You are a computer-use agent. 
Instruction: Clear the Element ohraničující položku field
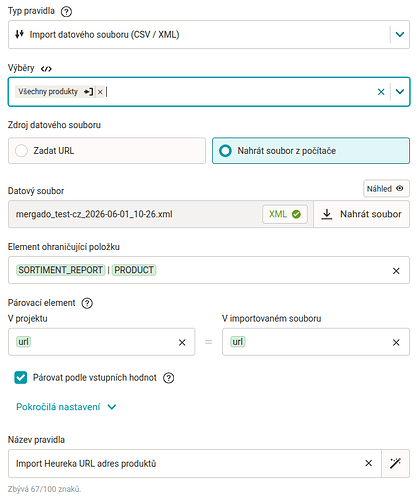(x=396, y=271)
